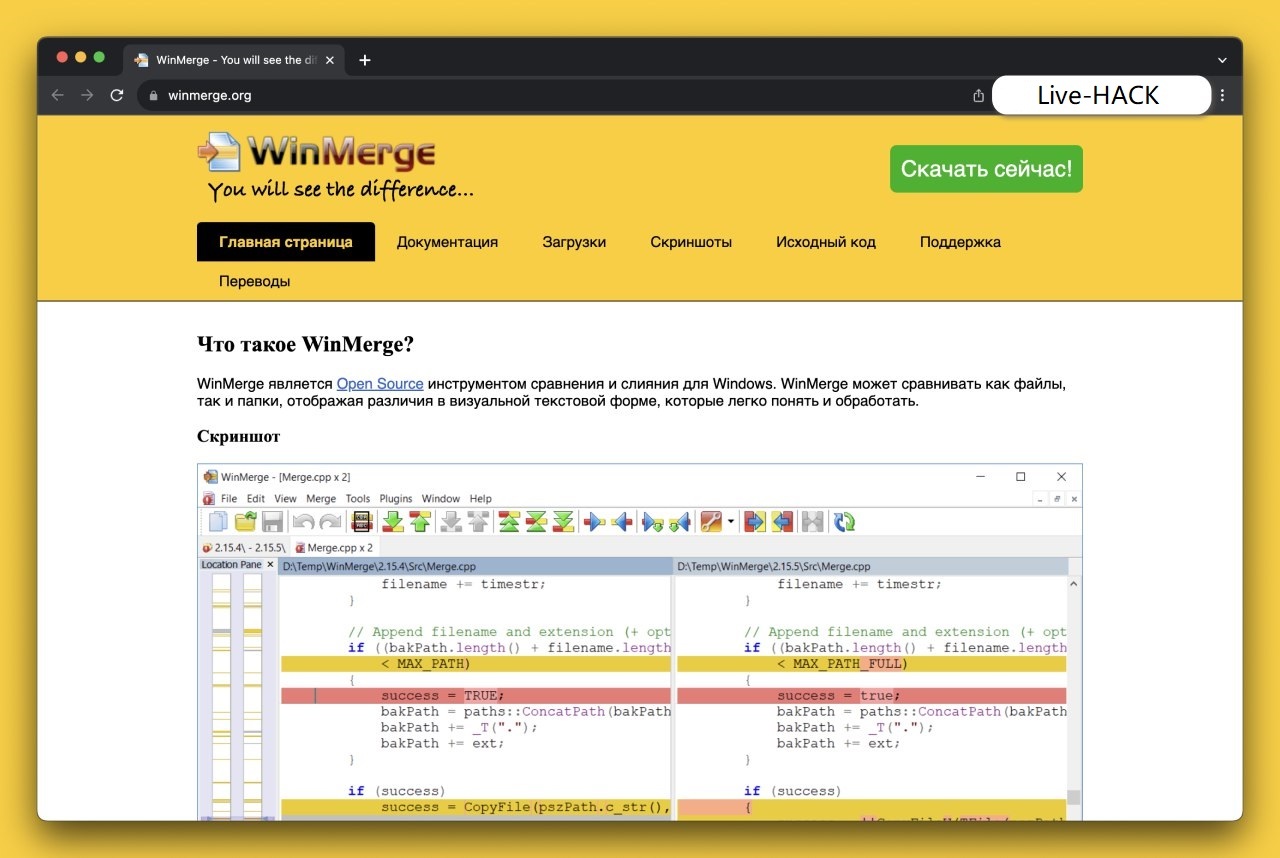Click the line 'success = TRUE;' in left pane
The image size is (1280, 858).
click(476, 696)
